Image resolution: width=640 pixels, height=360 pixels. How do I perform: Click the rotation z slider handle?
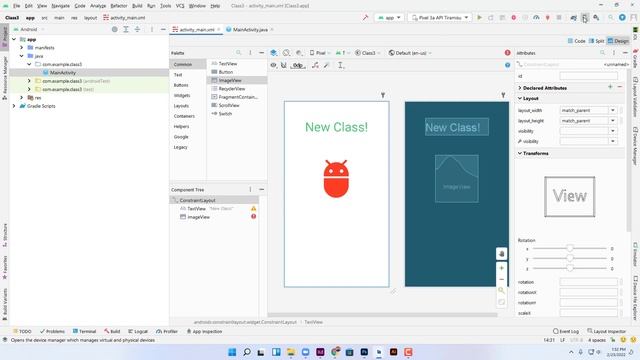(570, 268)
